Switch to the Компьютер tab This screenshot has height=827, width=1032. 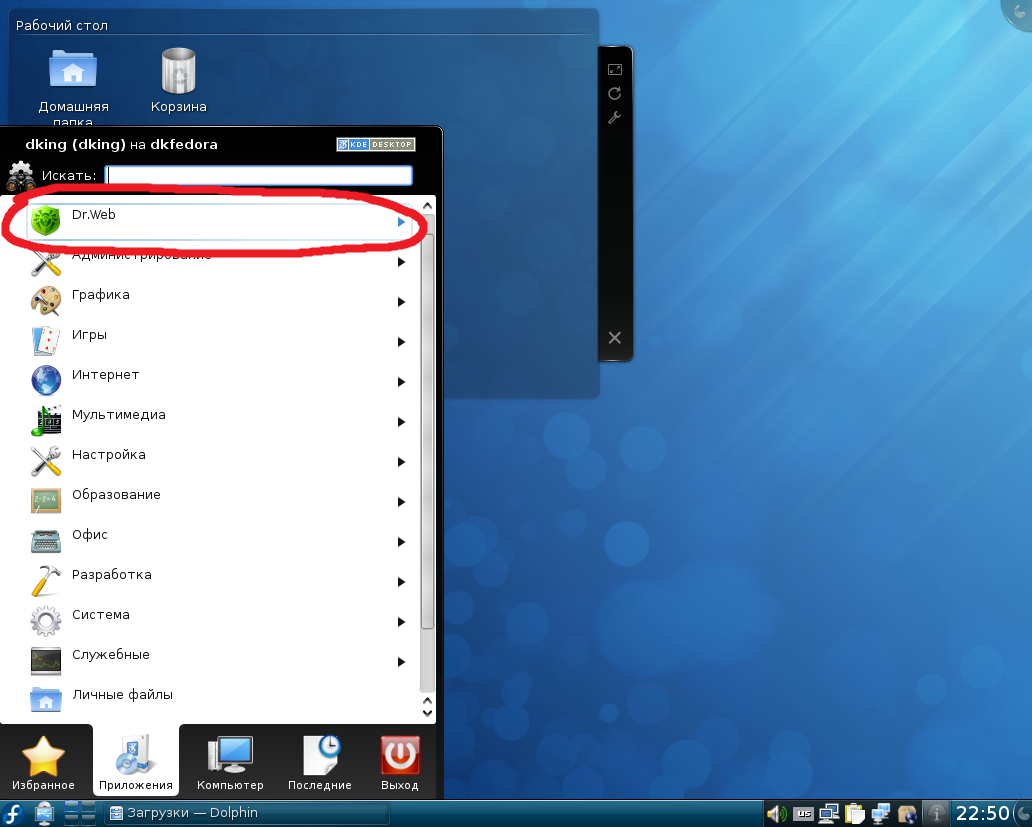coord(230,762)
